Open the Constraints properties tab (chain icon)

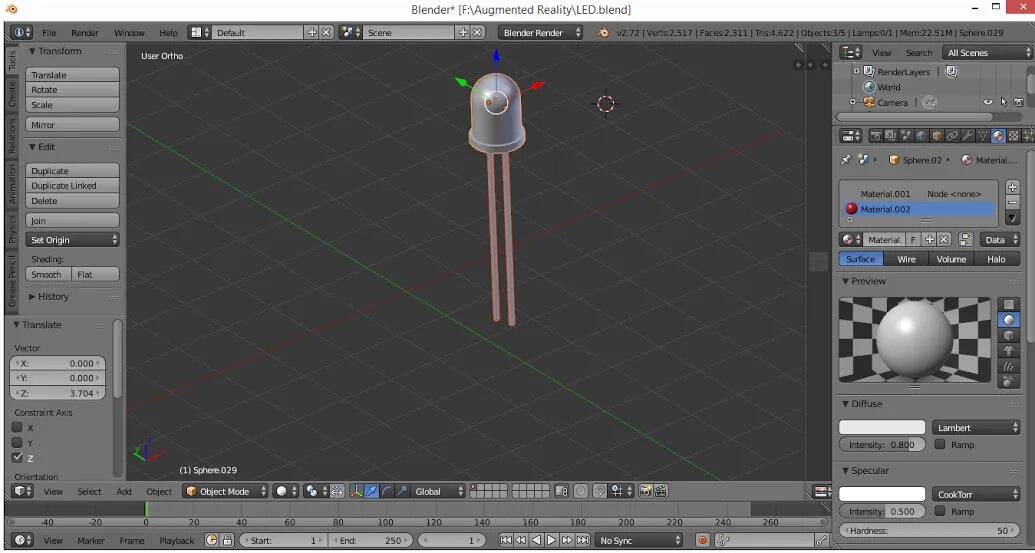(952, 136)
